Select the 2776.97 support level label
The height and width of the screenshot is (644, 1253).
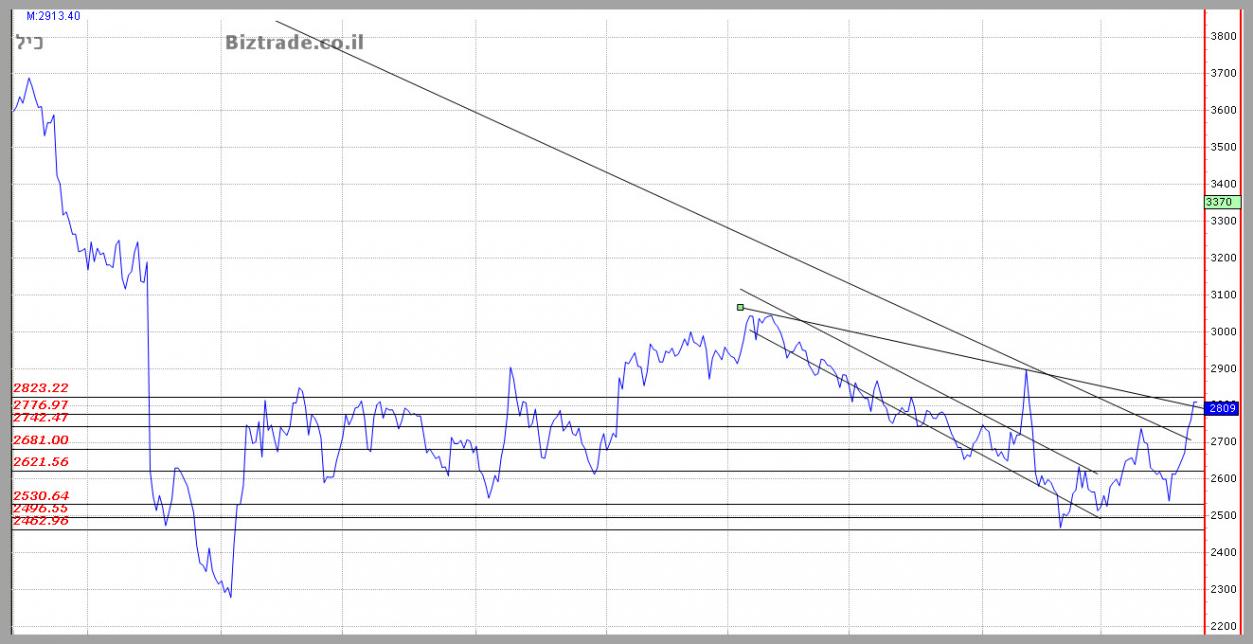tap(40, 404)
